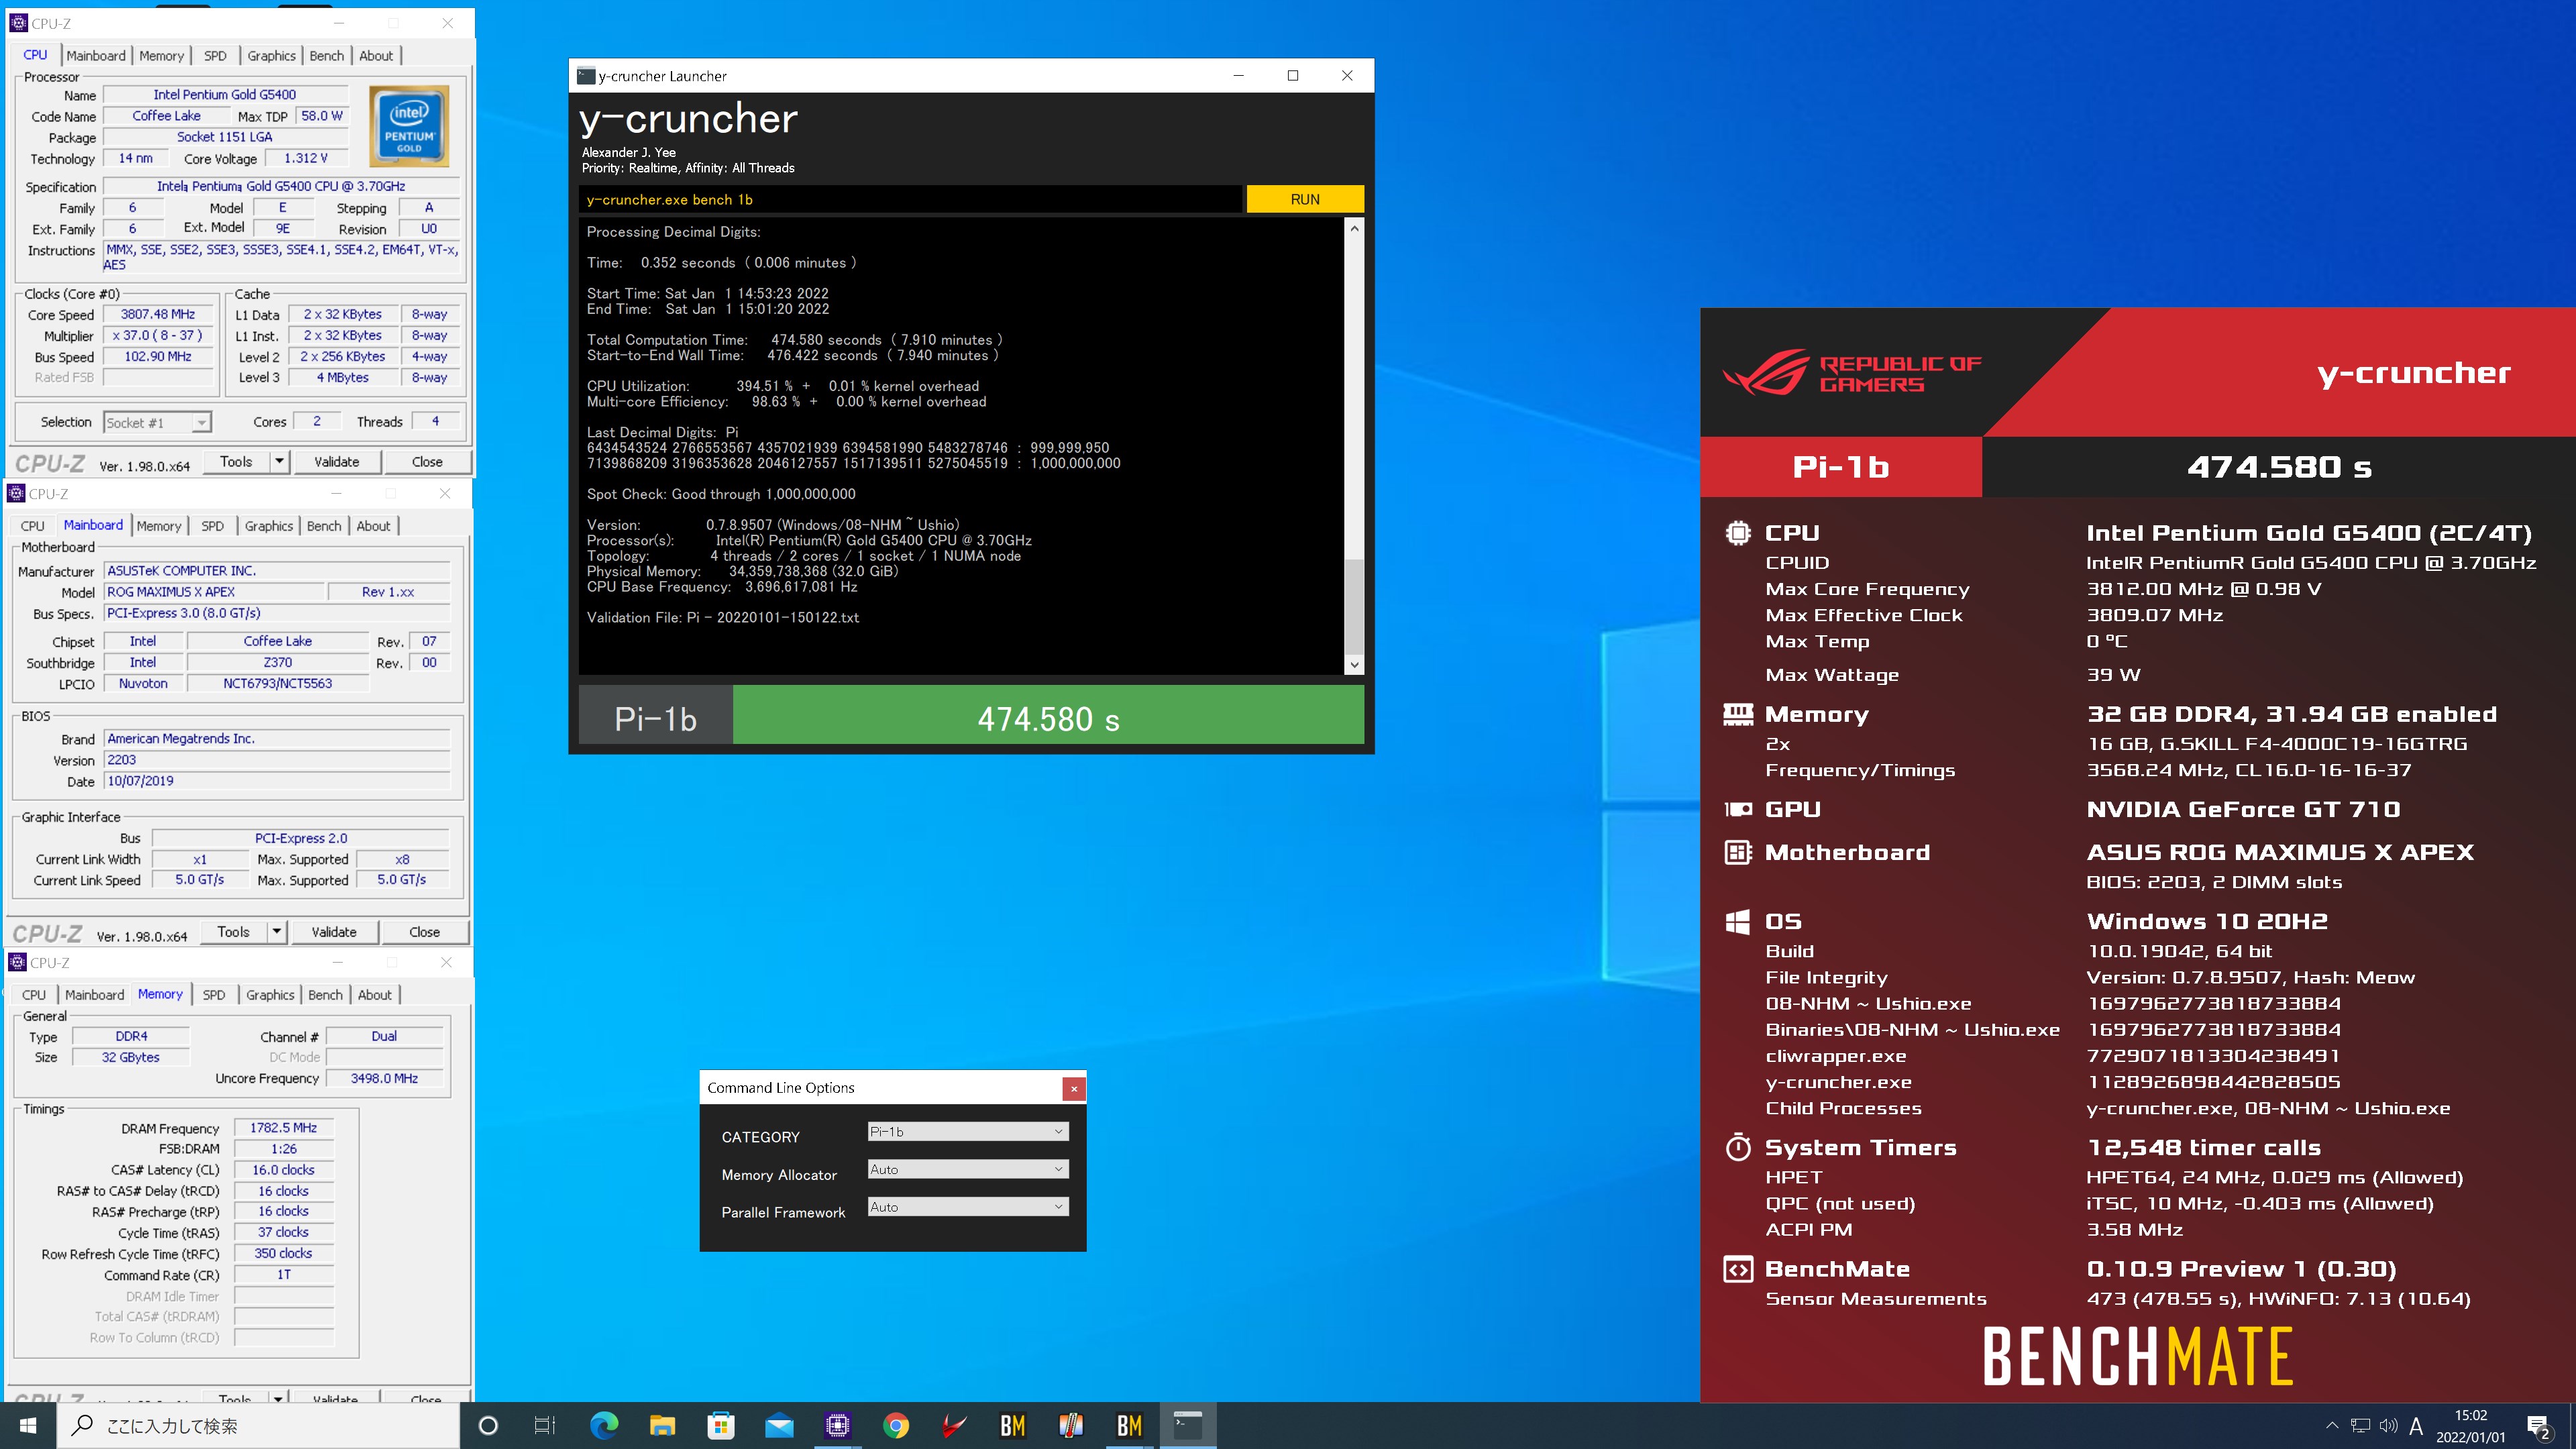Click the BIOS date 10/07/2019 field
The height and width of the screenshot is (1449, 2576).
pos(277,781)
